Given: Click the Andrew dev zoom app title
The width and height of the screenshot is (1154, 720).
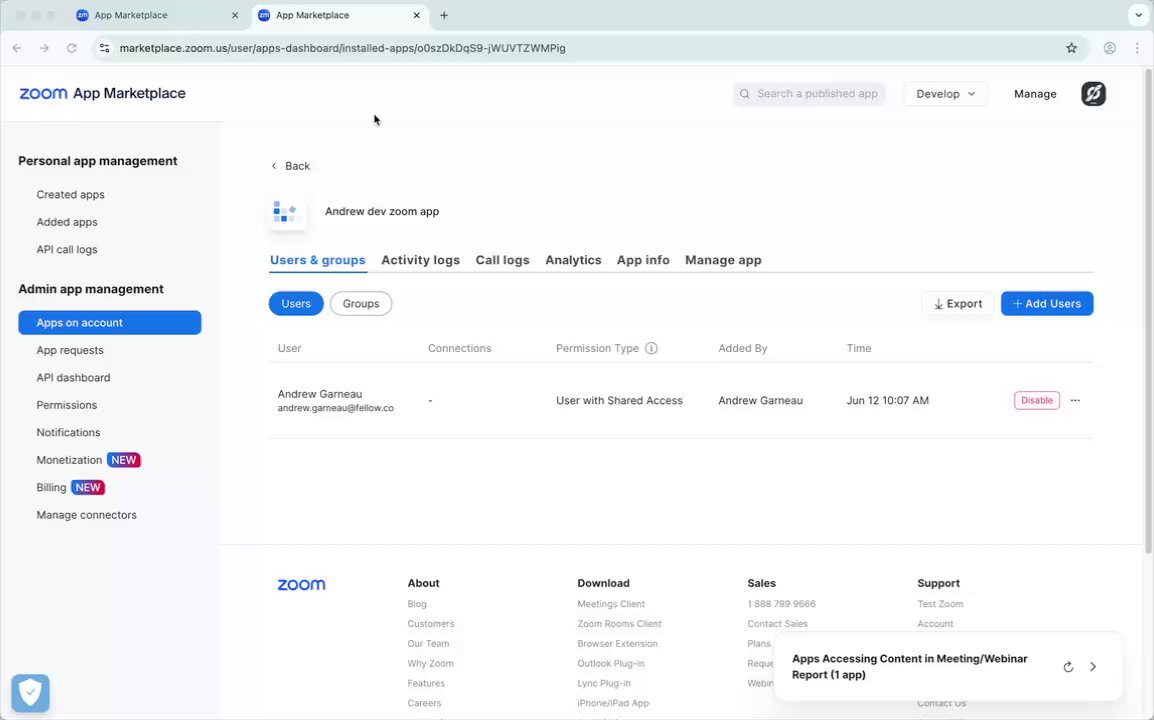Looking at the screenshot, I should (382, 211).
